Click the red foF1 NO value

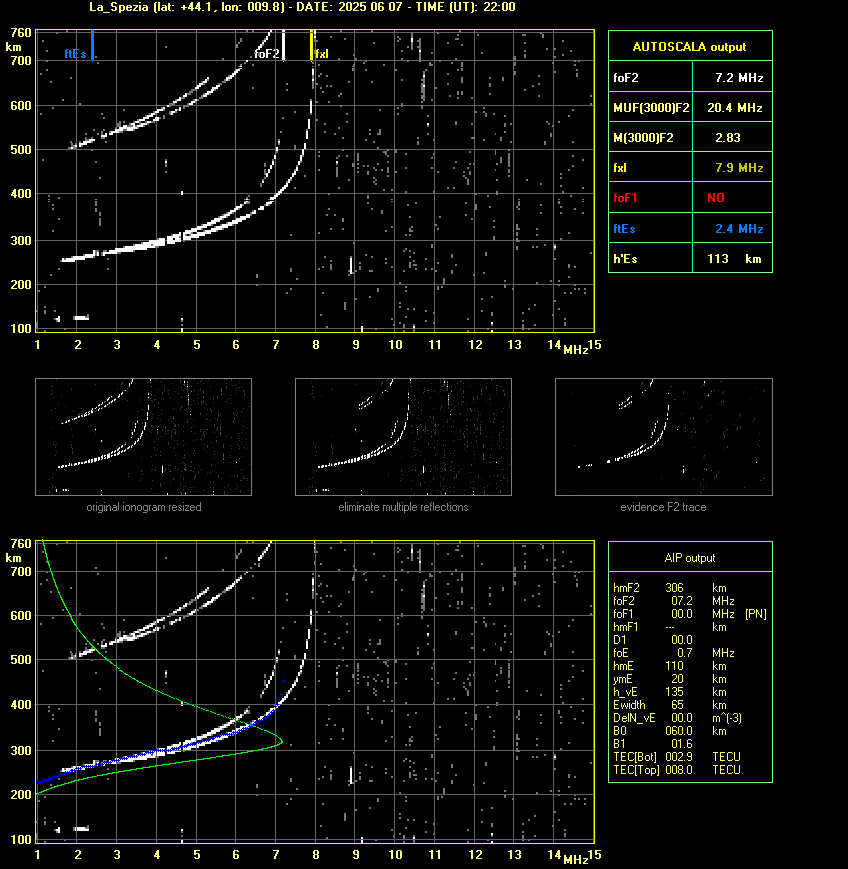[x=716, y=198]
